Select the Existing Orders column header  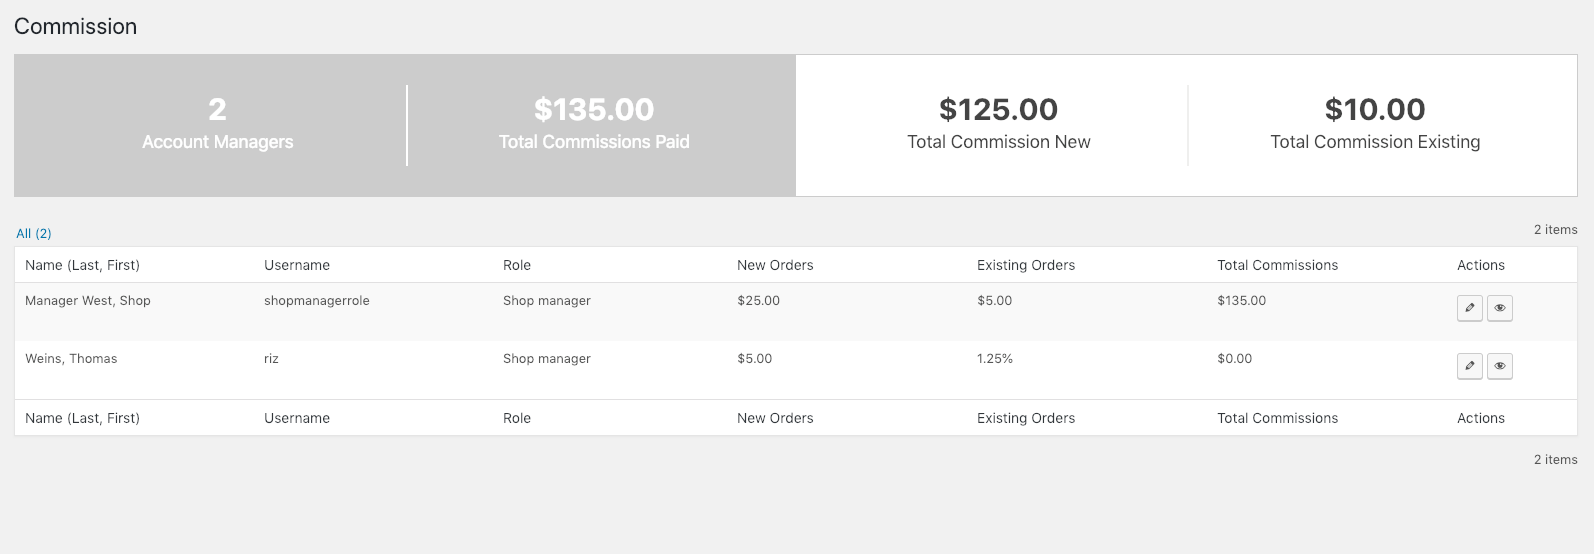point(1026,265)
